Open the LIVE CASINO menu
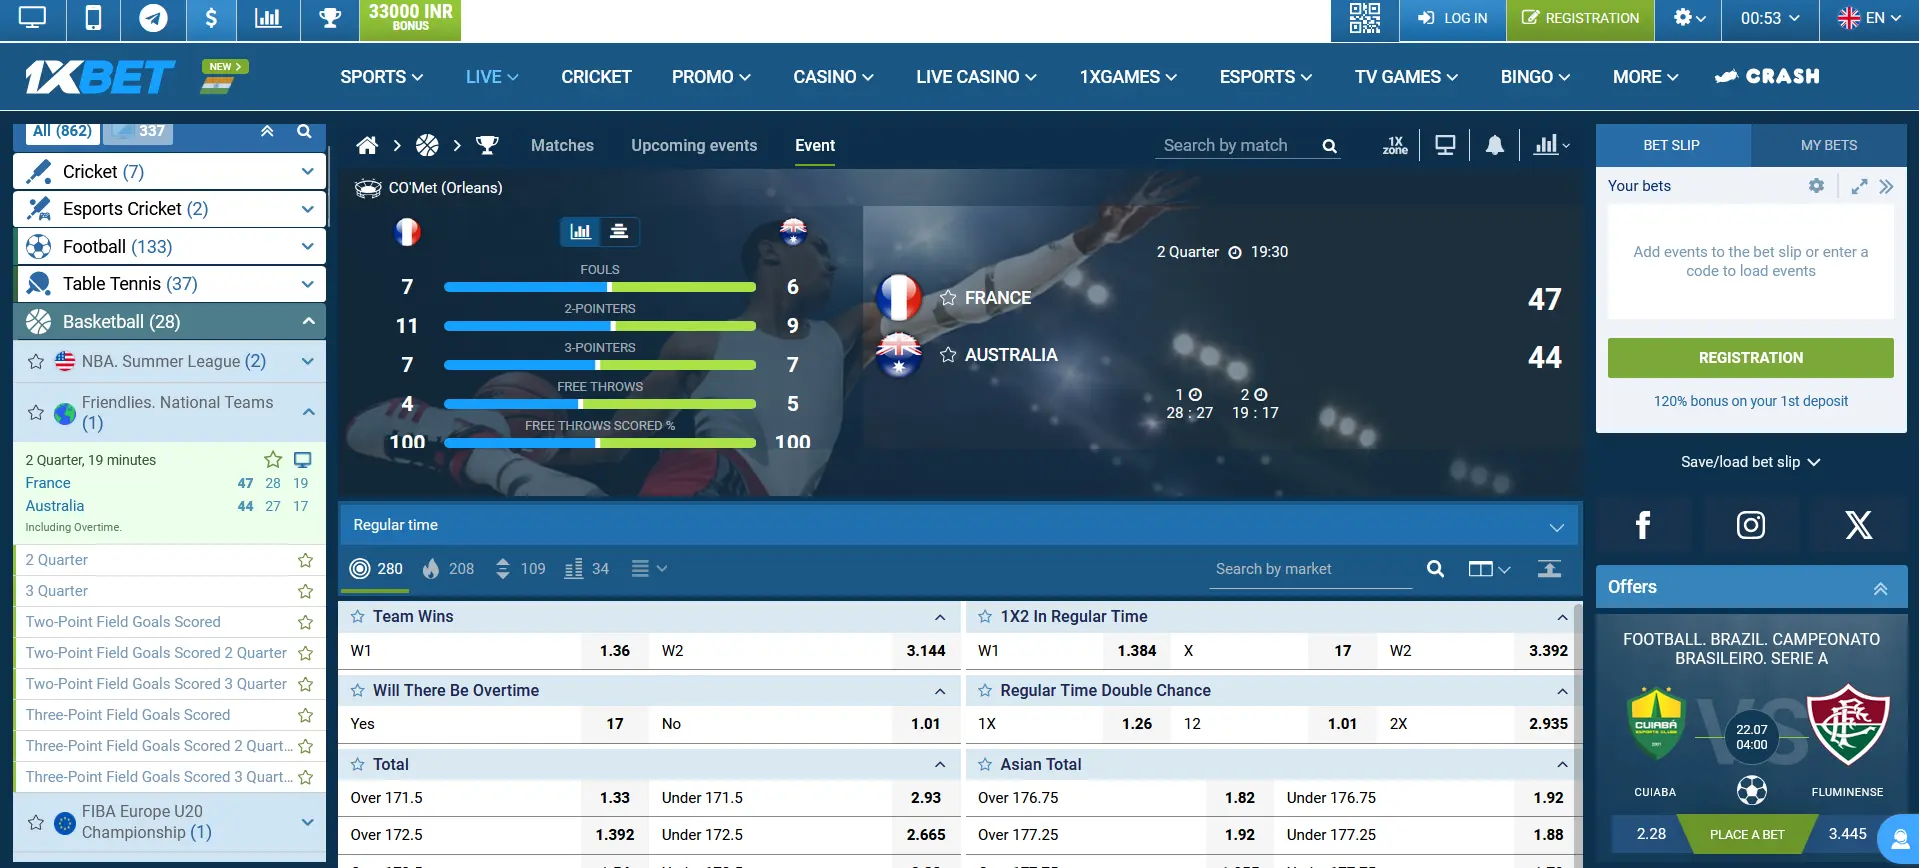 976,77
